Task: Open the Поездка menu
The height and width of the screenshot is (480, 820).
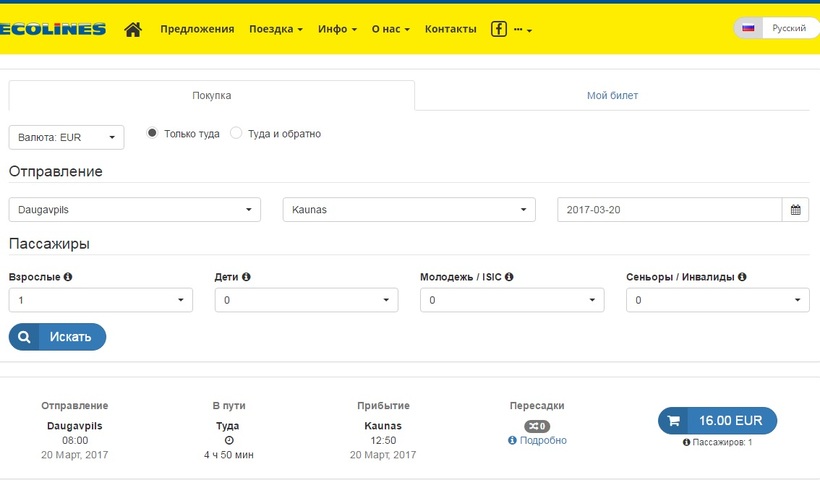Action: point(275,29)
